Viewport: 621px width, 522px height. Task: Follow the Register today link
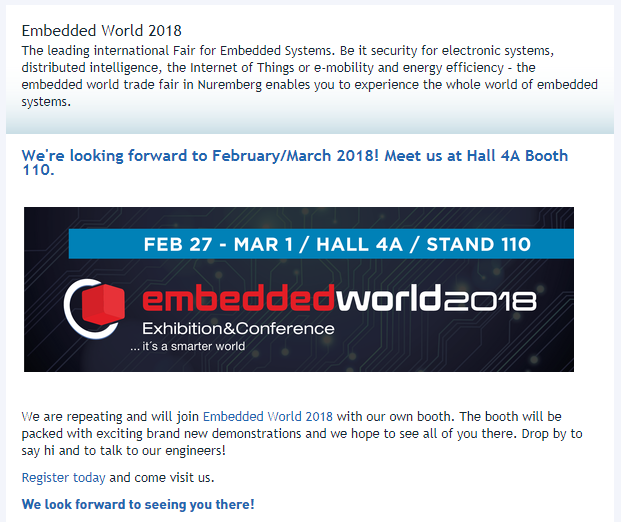(63, 478)
